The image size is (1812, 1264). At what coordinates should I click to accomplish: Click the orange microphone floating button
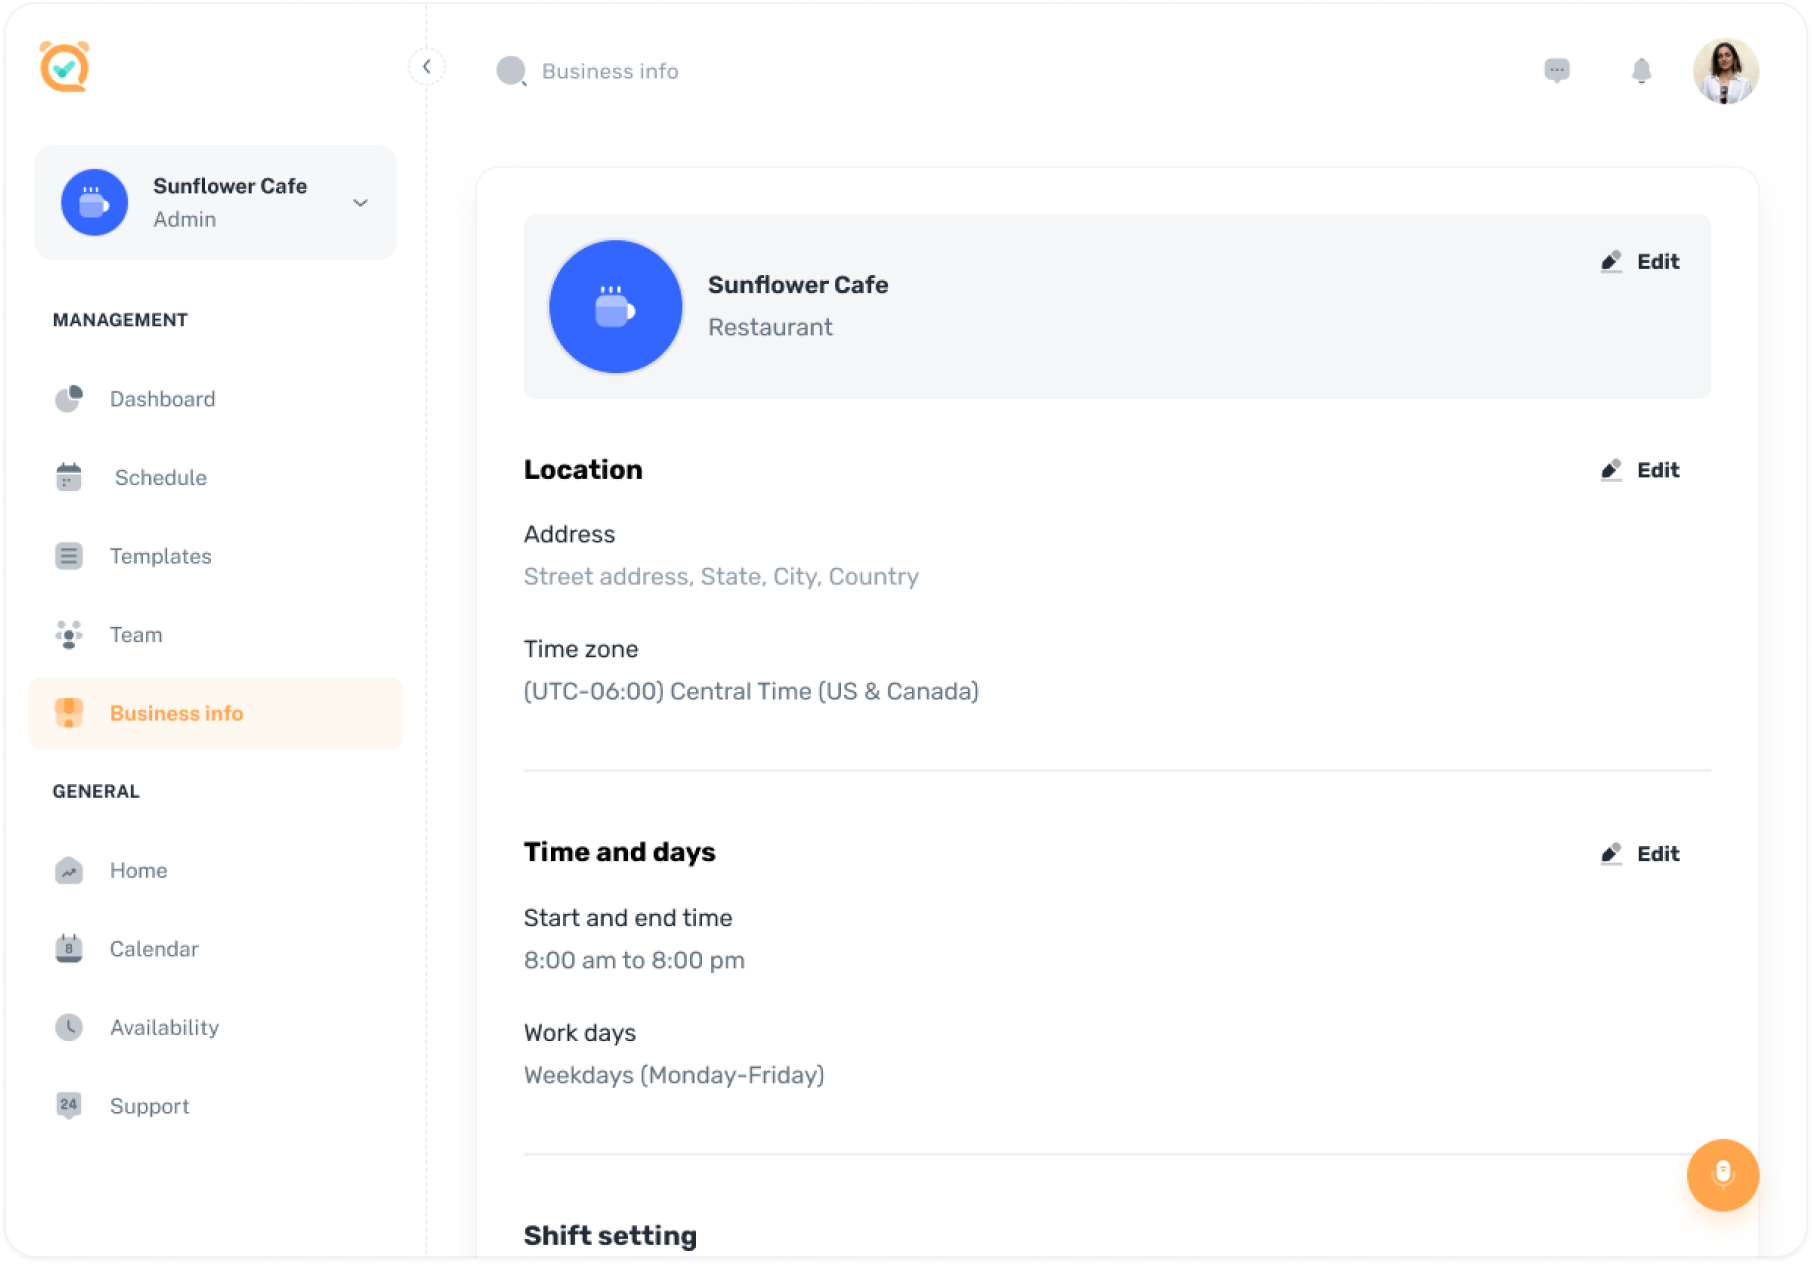(x=1722, y=1174)
